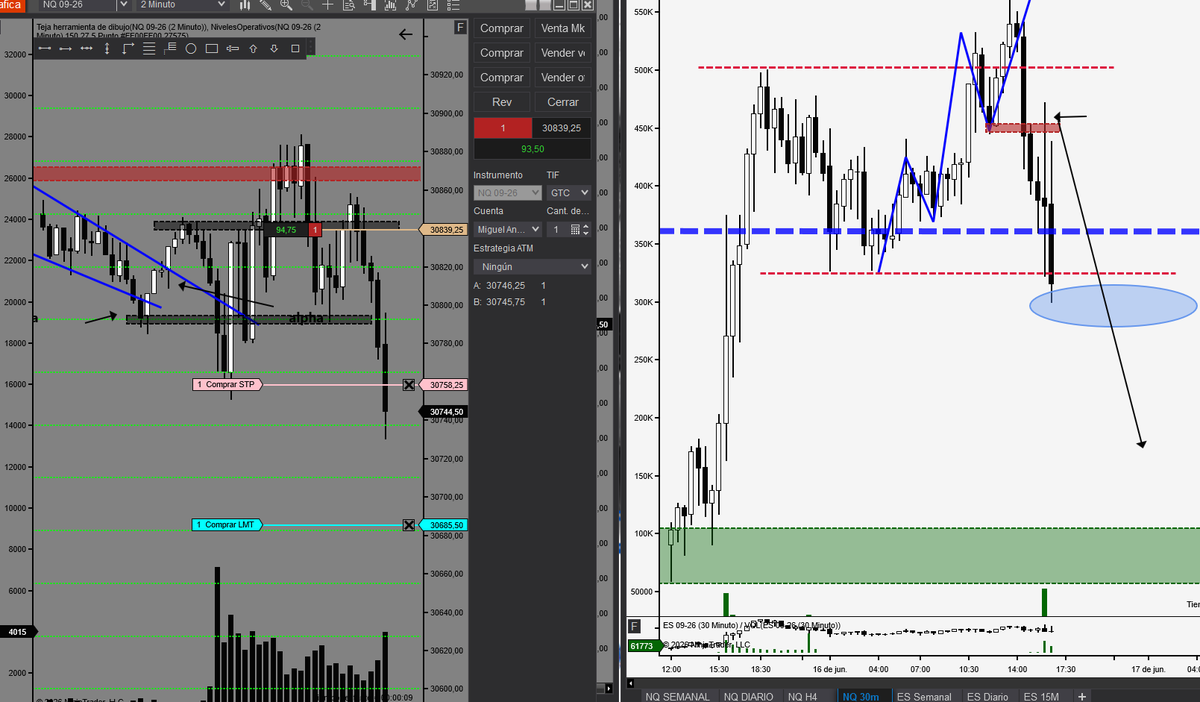1200x702 pixels.
Task: Select the arrow line drawing tool
Action: click(232, 48)
